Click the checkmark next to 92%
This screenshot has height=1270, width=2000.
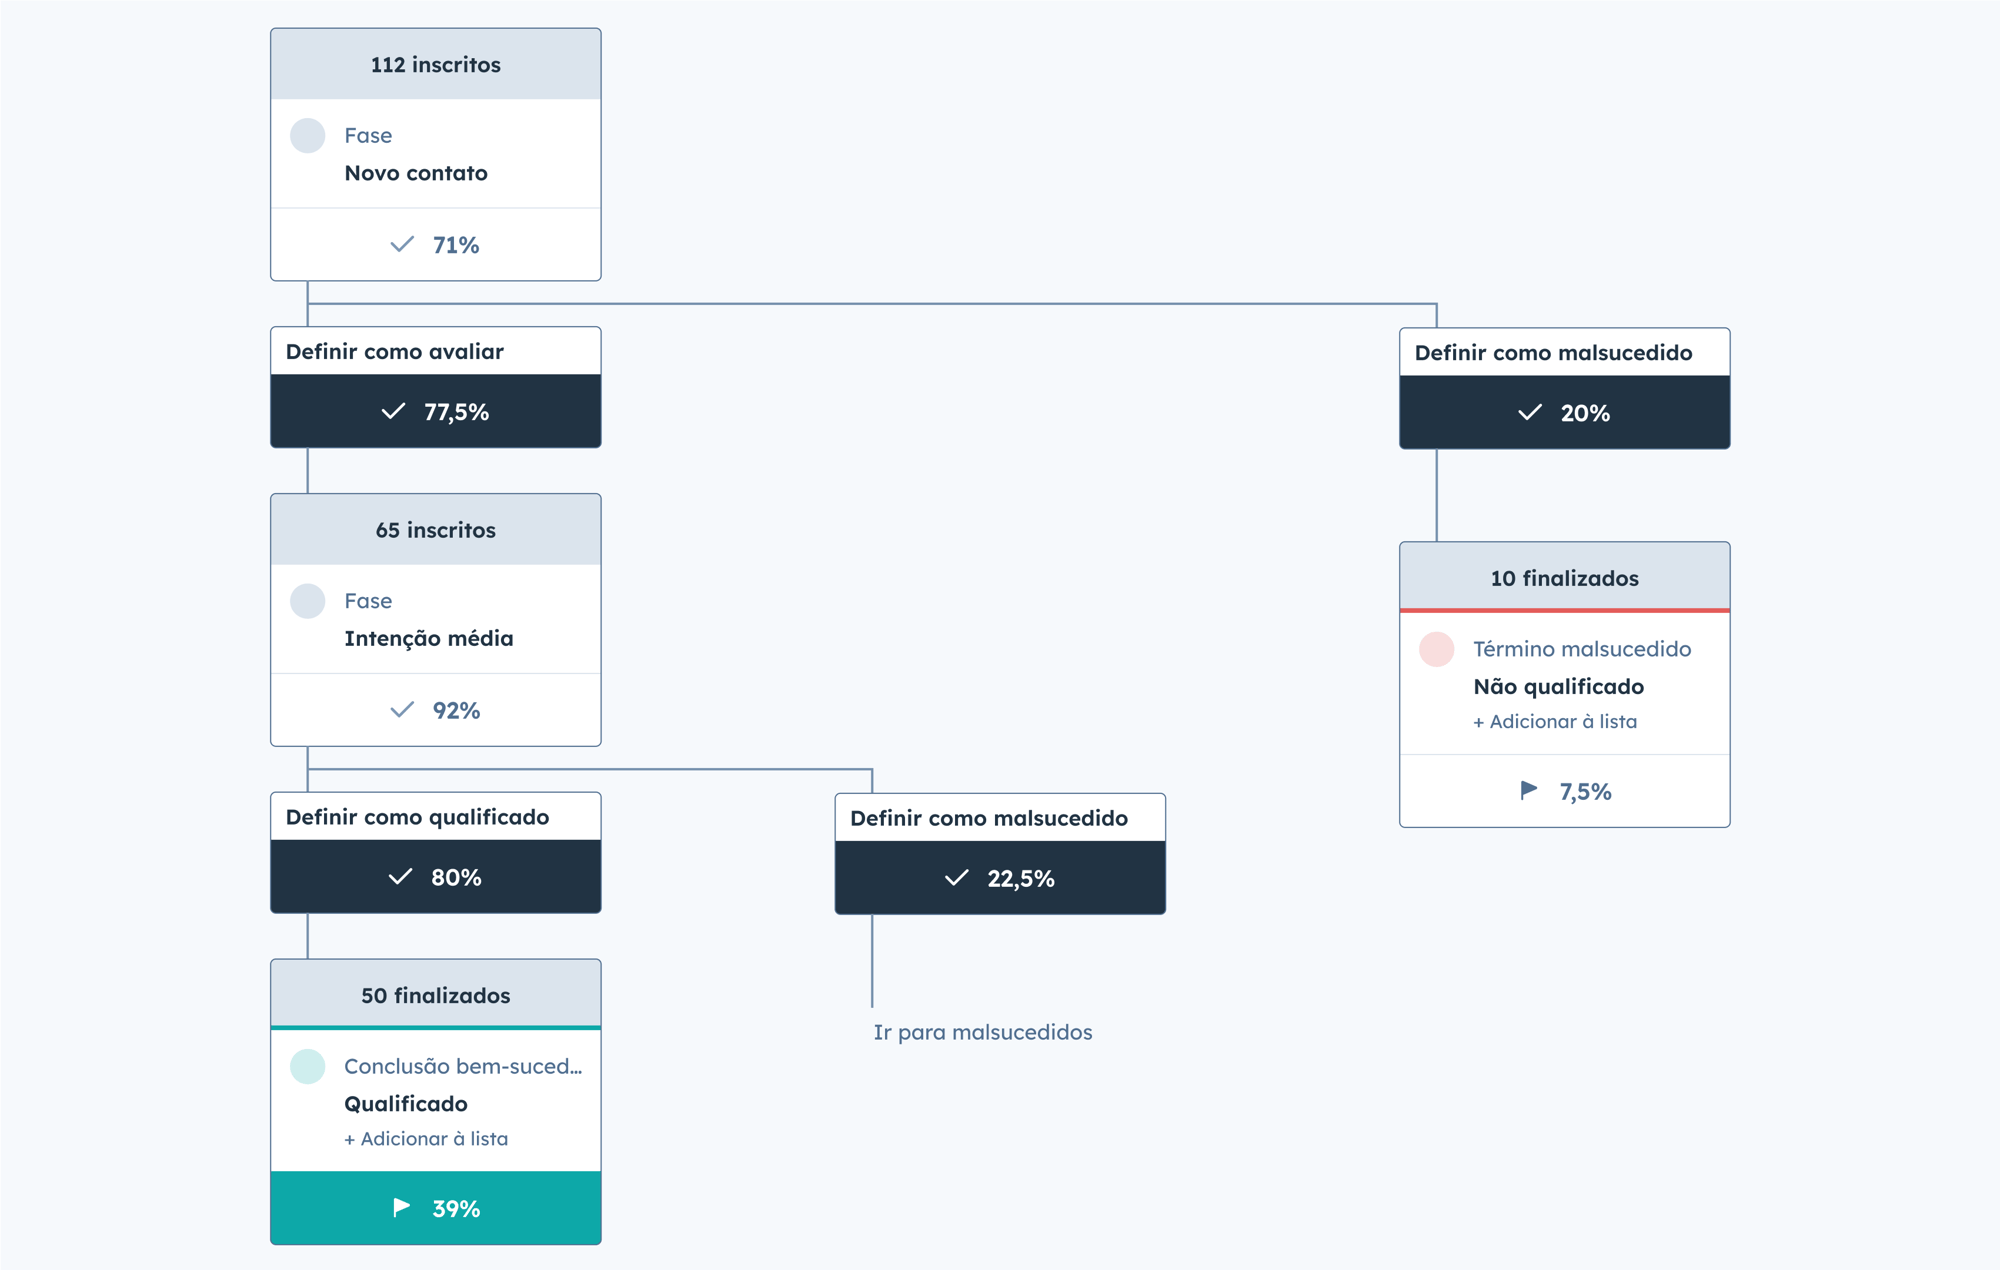[402, 710]
